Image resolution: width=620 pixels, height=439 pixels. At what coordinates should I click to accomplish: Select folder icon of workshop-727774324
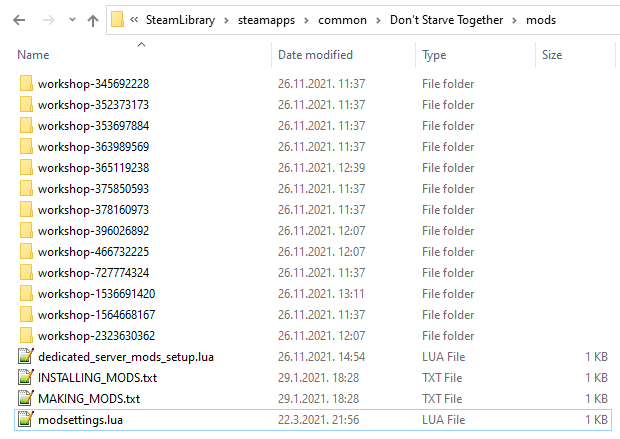coord(26,272)
